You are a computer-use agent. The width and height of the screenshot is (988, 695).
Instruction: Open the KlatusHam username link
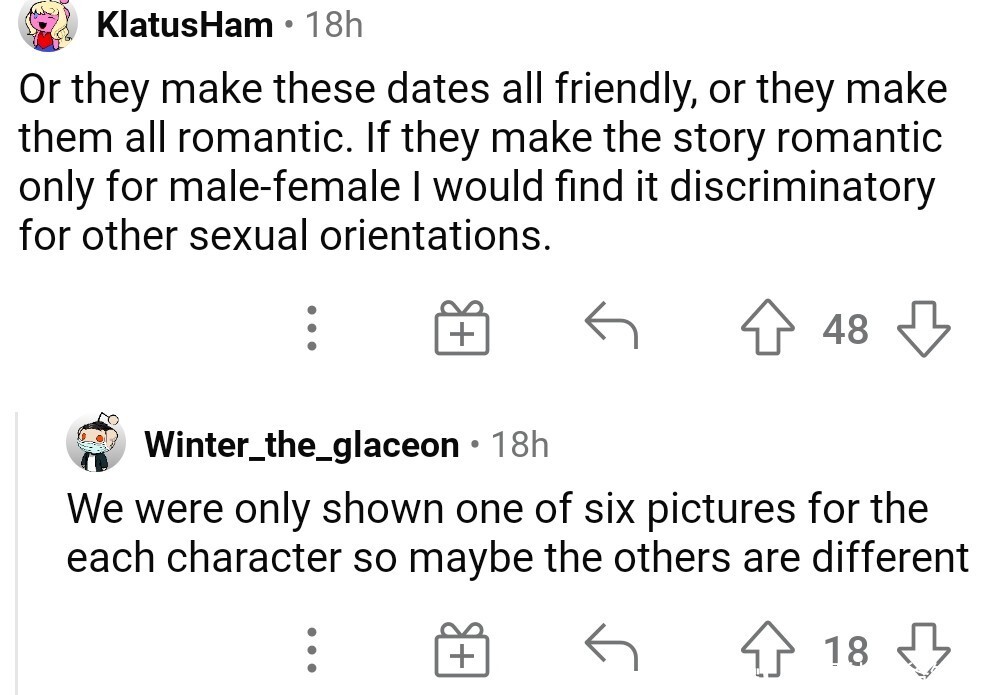coord(185,25)
